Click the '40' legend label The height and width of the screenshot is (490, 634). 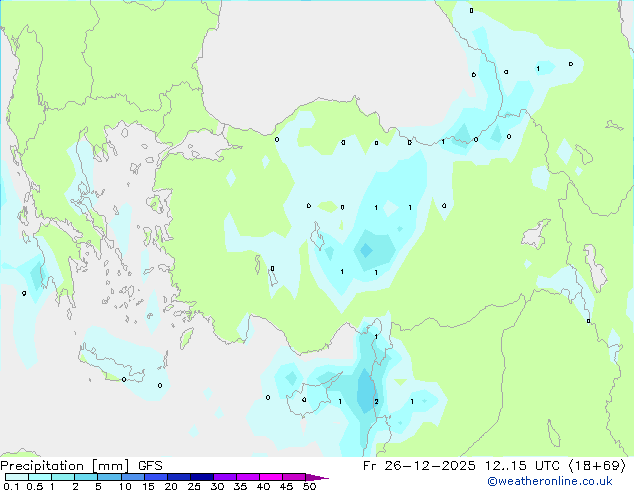click(263, 486)
